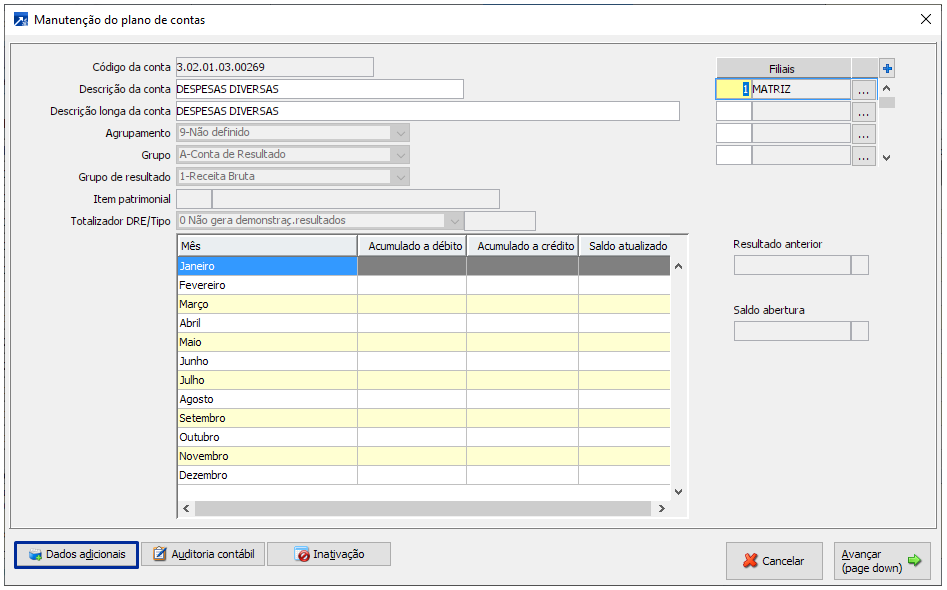The image size is (947, 590).
Task: Click the Item patrimonial code field
Action: (194, 199)
